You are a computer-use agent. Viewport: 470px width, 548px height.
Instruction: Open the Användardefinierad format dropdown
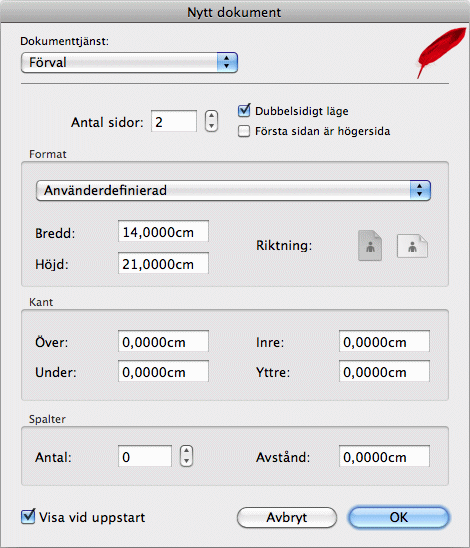click(x=233, y=190)
